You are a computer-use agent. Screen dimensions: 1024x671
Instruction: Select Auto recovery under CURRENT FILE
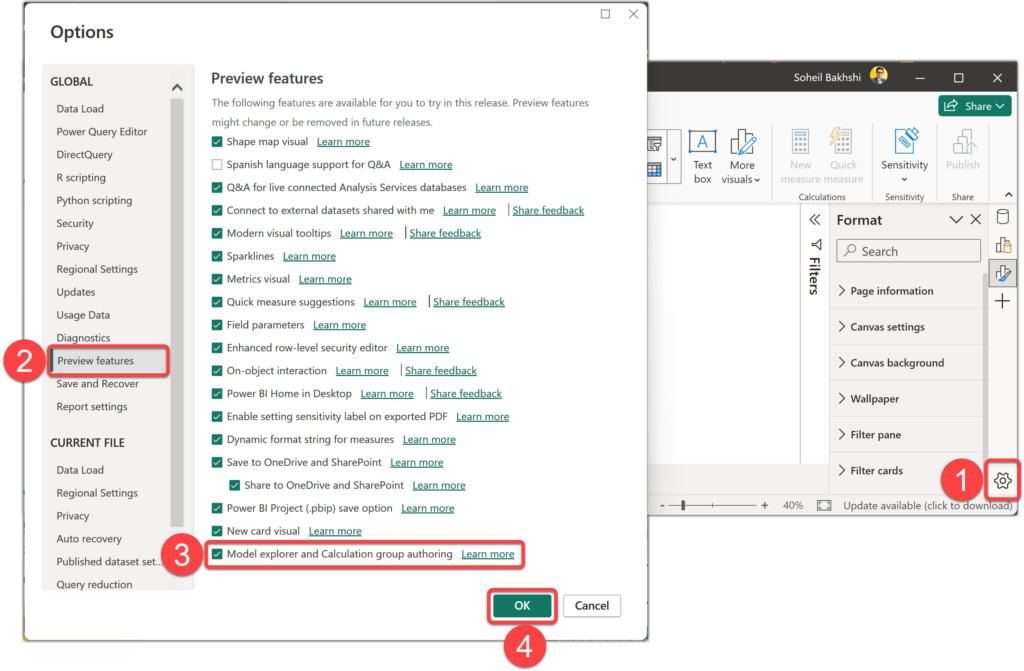89,538
